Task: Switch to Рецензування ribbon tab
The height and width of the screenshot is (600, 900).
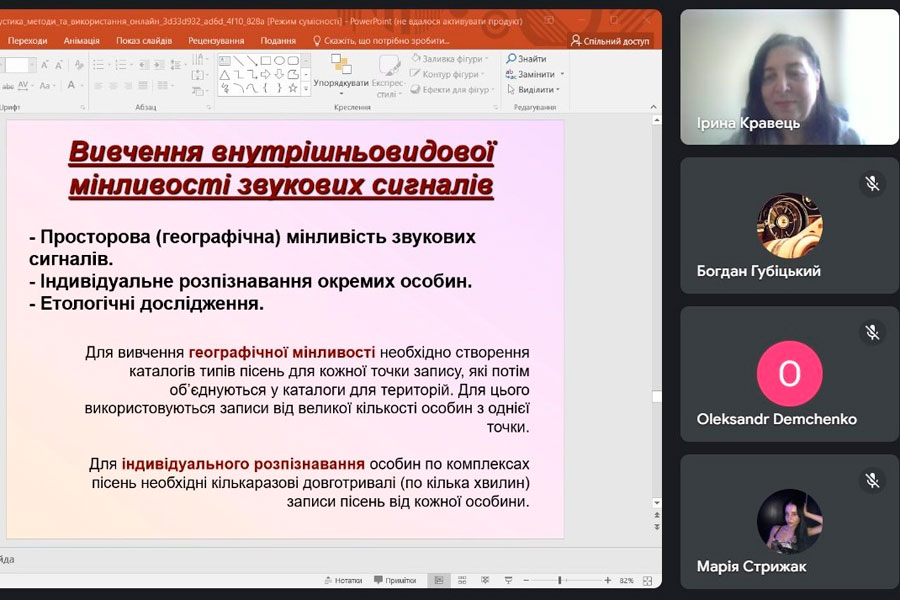Action: click(216, 40)
